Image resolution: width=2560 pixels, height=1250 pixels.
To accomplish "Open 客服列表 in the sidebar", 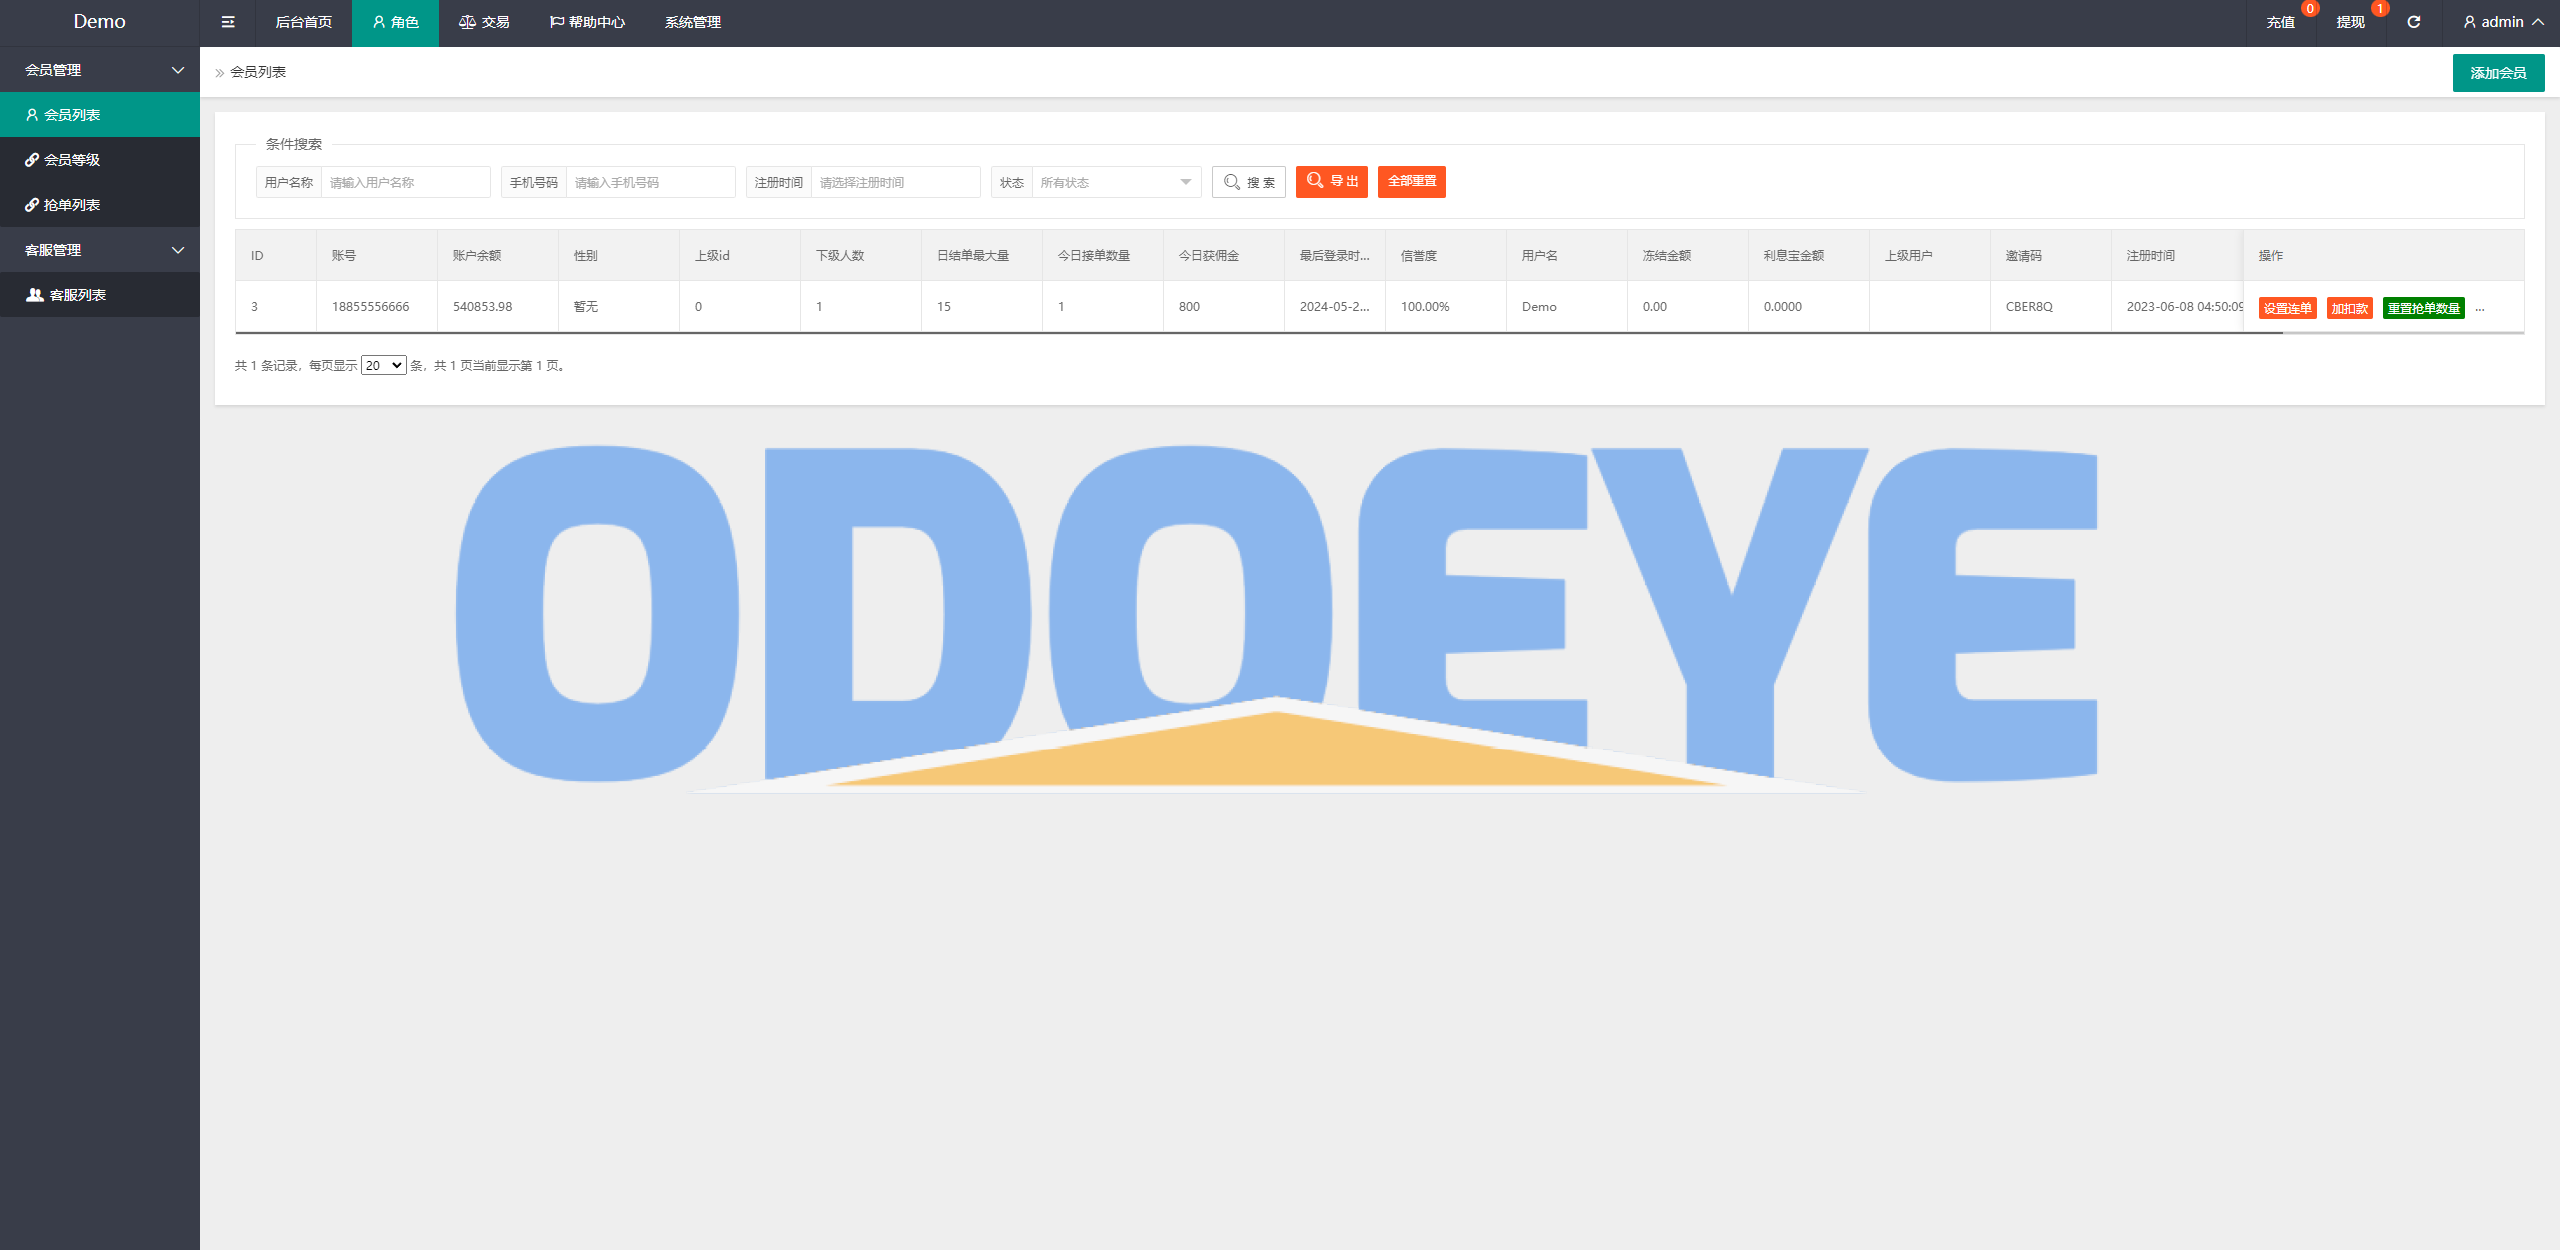I will pyautogui.click(x=100, y=295).
